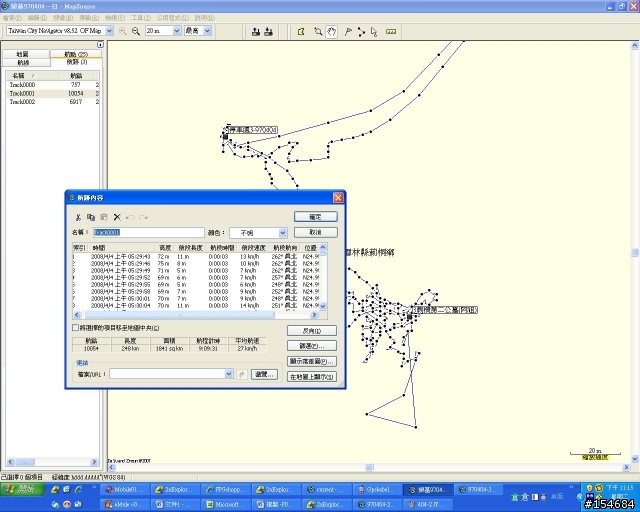Open the File menu
Viewport: 640px width, 512px height.
coord(12,18)
